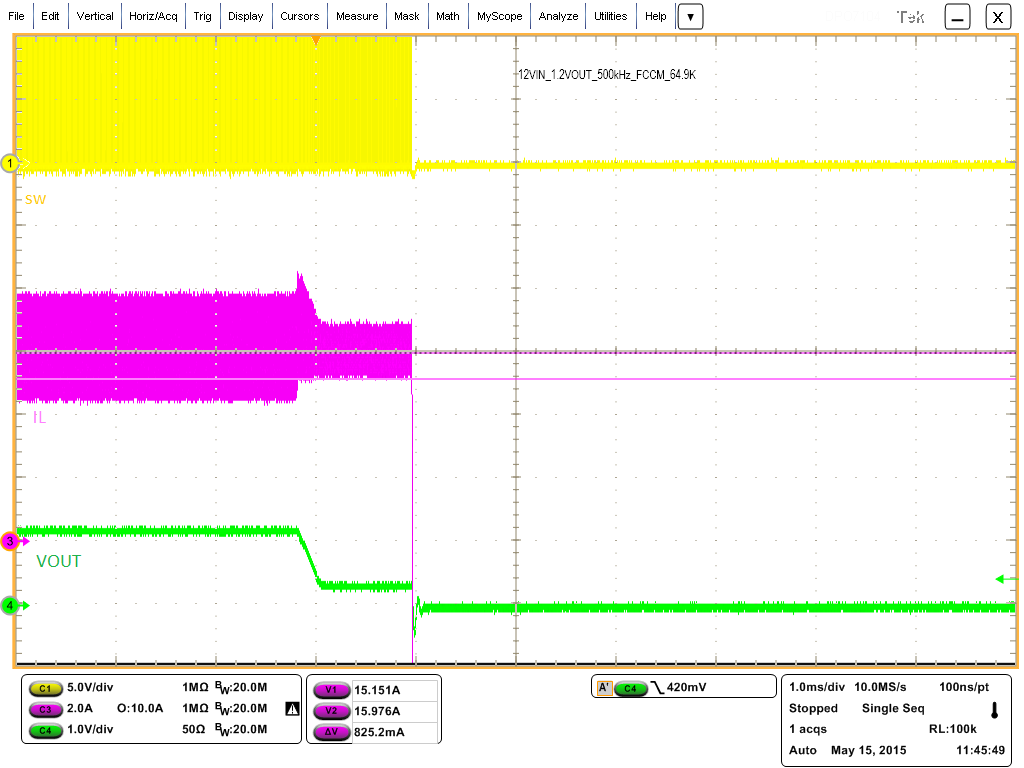This screenshot has height=768, width=1024.
Task: Select the V2 cursor readout badge
Action: [330, 709]
